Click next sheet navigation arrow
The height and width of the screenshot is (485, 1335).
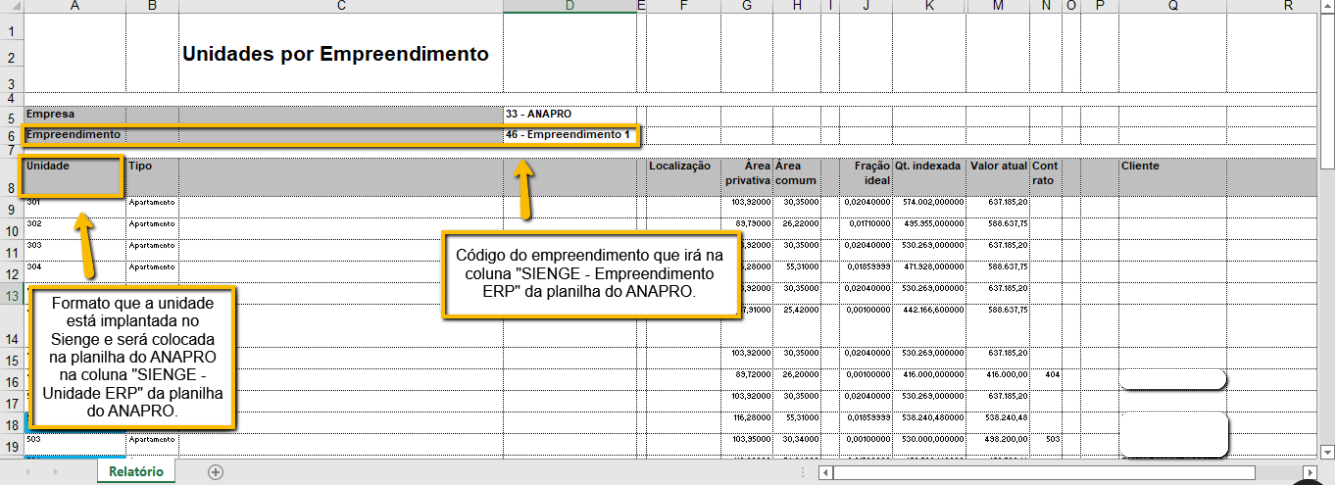(x=55, y=472)
